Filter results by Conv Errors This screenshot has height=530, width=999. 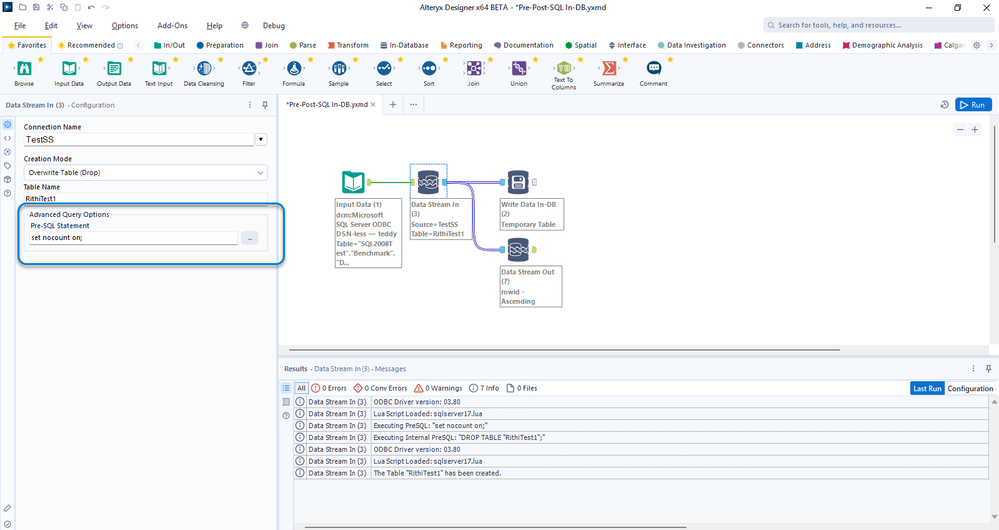380,388
